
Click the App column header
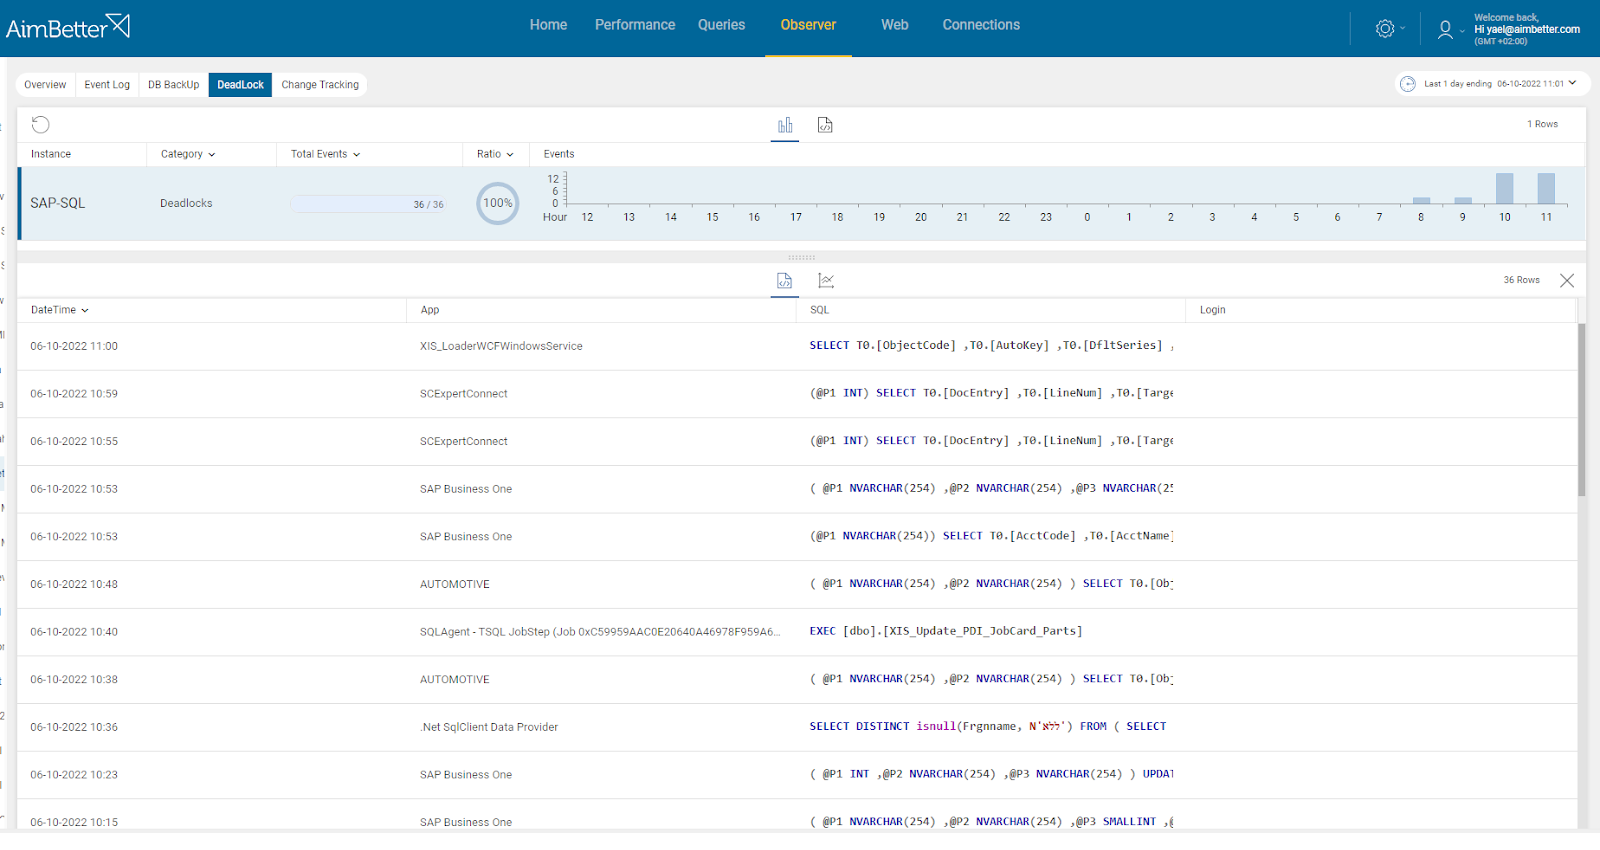[x=430, y=310]
